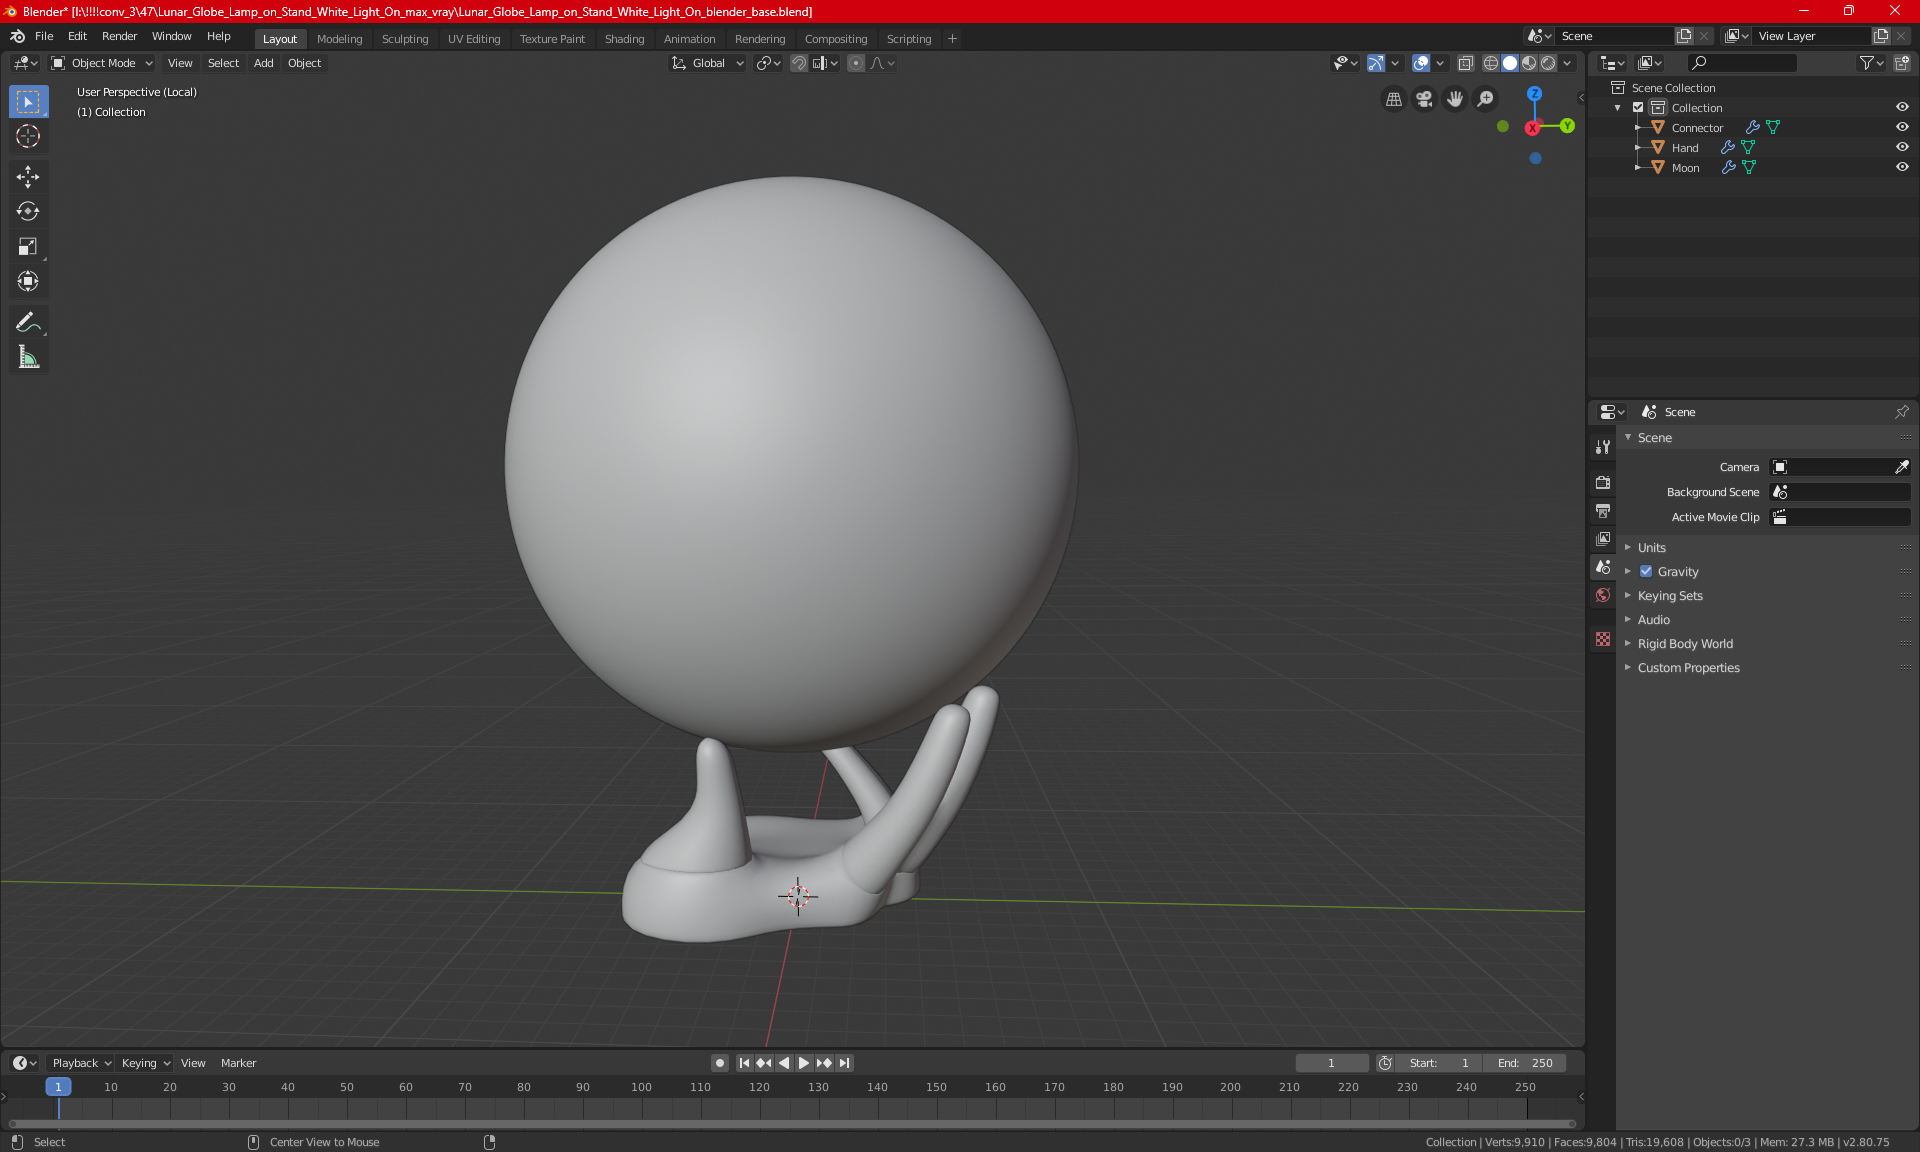Open the Texture properties tab
1920x1152 pixels.
(x=1603, y=639)
